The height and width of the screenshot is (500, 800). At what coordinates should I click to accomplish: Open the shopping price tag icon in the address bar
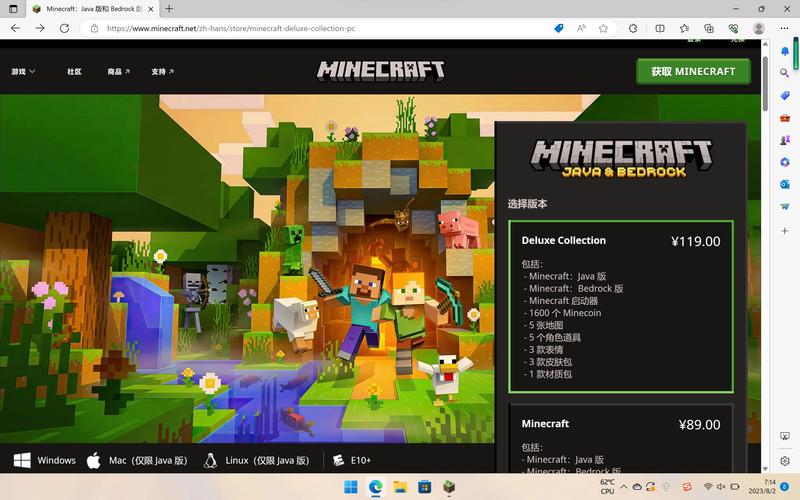tap(560, 28)
